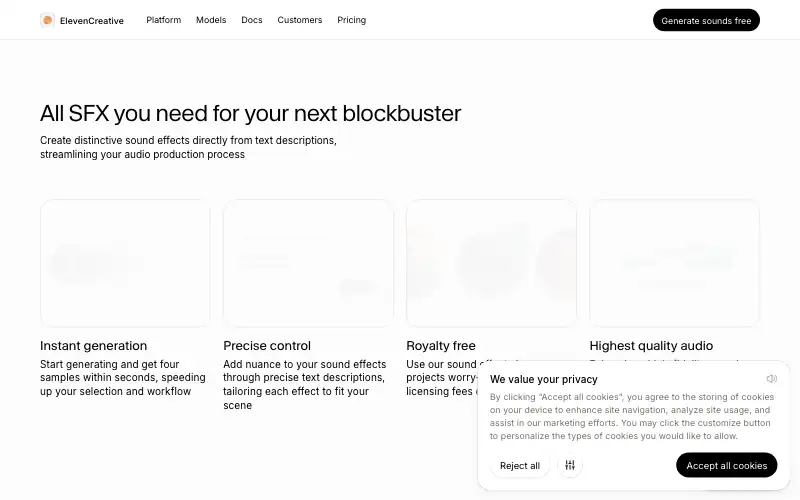
Task: Open the cookie customize sliders icon
Action: (570, 465)
